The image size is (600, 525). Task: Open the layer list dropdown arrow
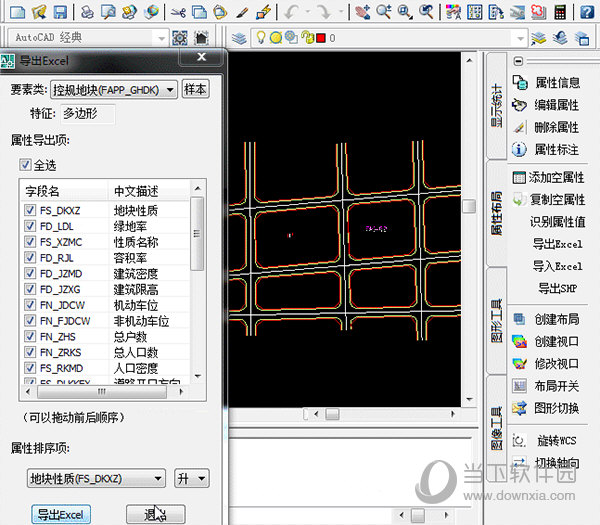[520, 38]
